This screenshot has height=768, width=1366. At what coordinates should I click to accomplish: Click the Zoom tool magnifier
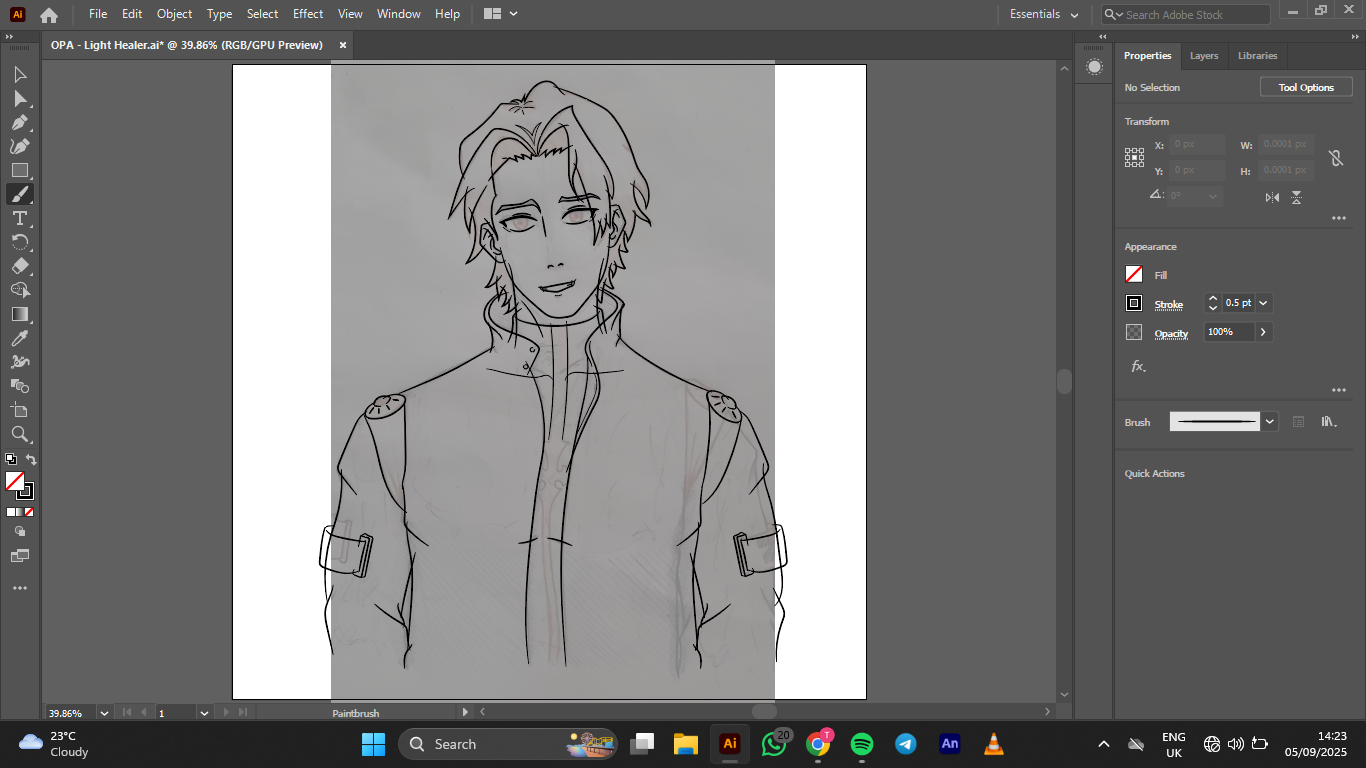[x=19, y=434]
